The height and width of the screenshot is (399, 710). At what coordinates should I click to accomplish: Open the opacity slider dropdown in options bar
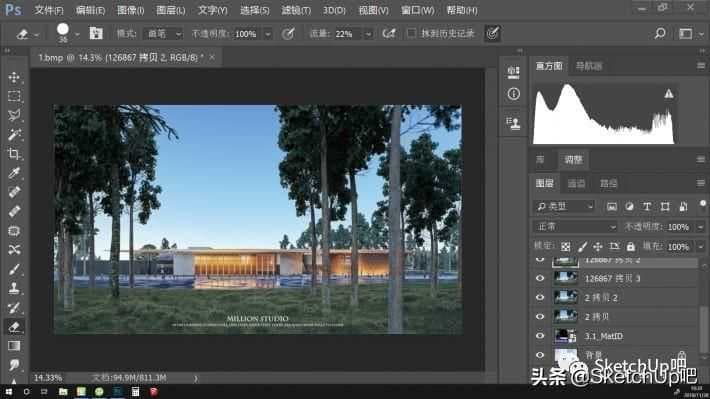pos(268,34)
